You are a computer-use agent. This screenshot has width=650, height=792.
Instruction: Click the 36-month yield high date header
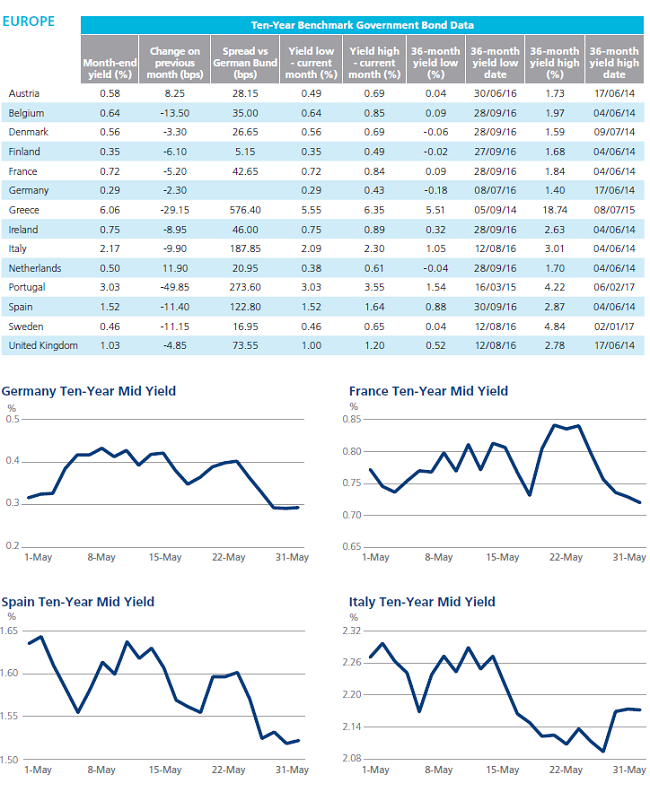coord(614,61)
